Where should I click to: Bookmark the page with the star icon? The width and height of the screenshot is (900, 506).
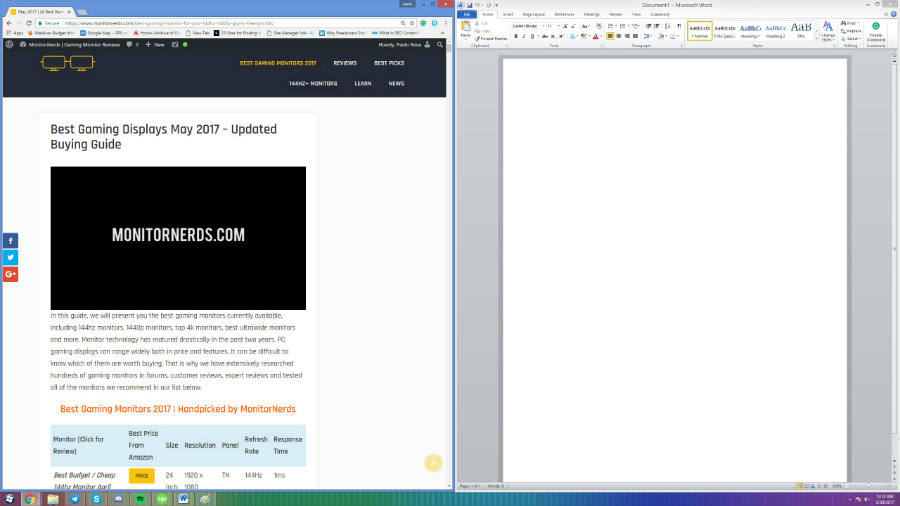pyautogui.click(x=412, y=23)
